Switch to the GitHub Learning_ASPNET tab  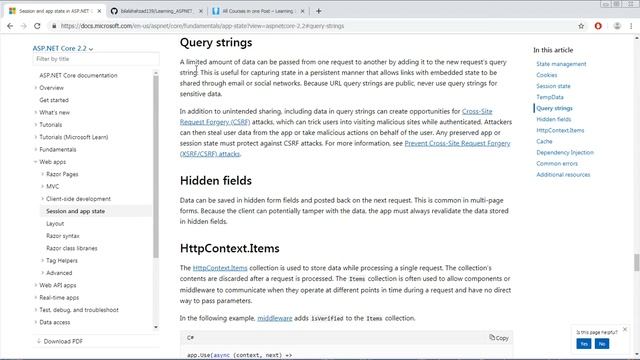point(156,11)
